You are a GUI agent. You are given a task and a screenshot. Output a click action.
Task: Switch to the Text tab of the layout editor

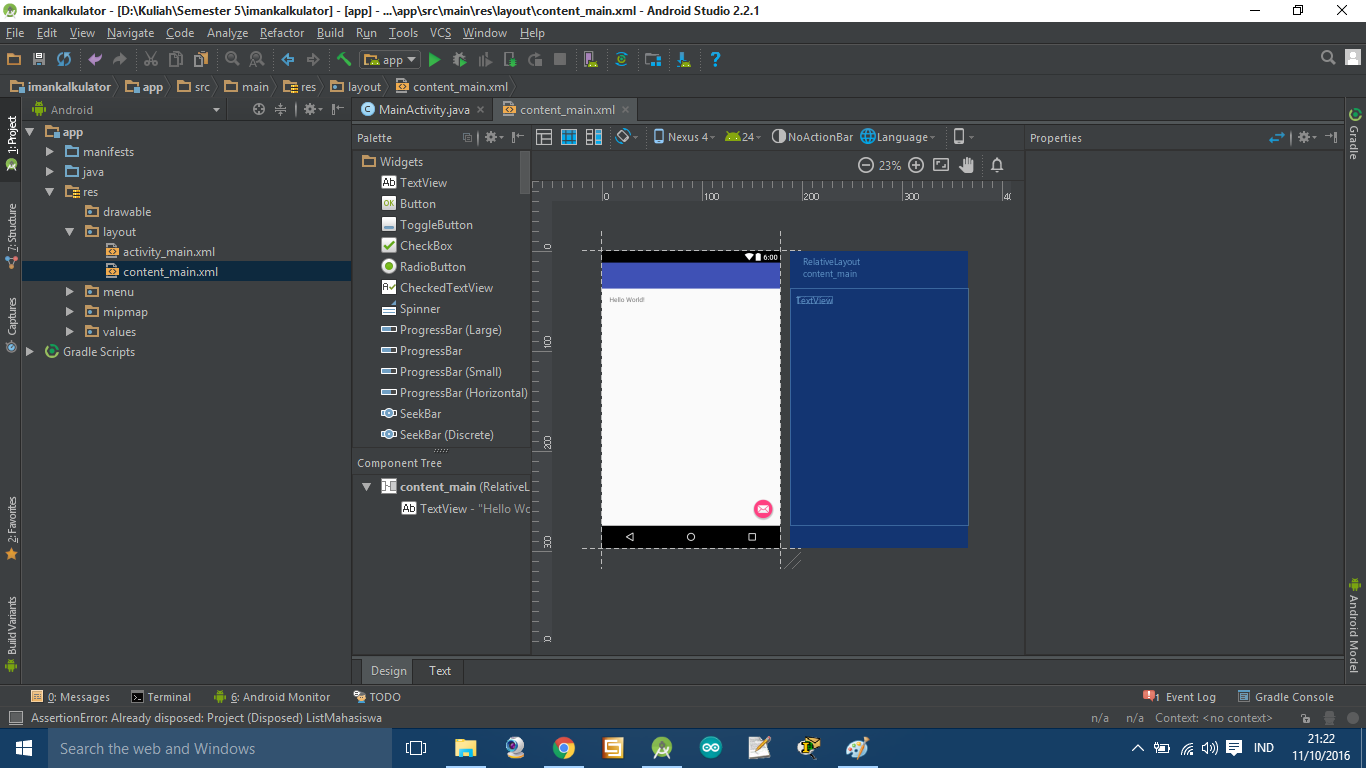click(x=439, y=671)
